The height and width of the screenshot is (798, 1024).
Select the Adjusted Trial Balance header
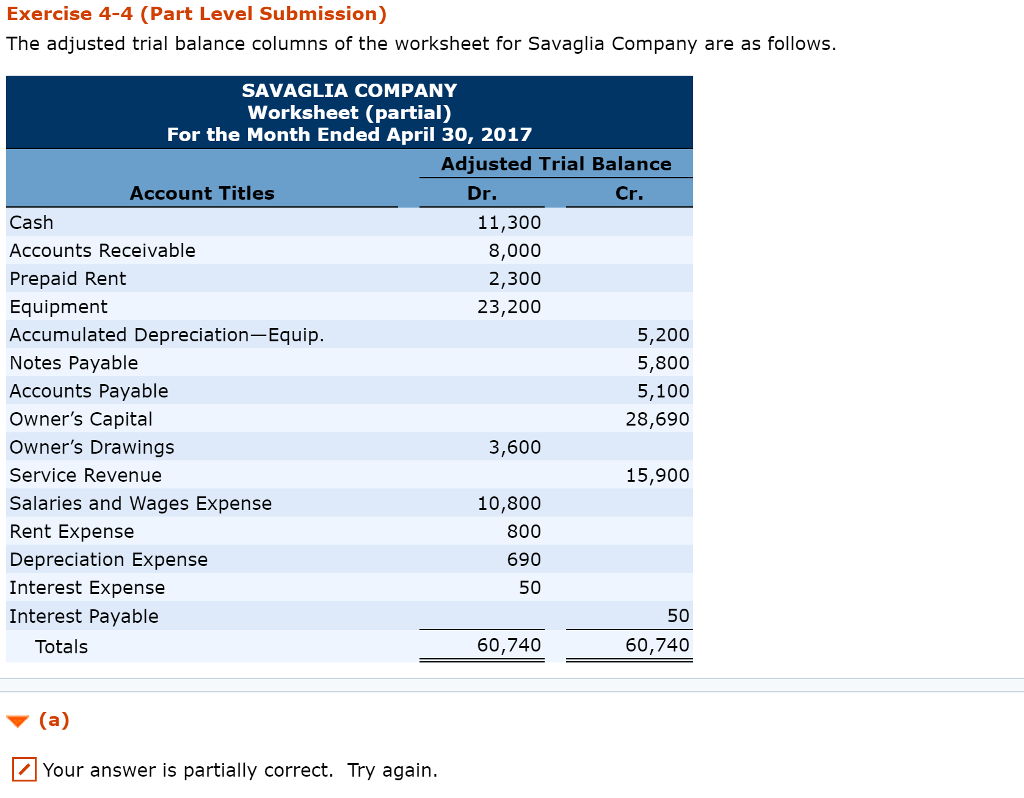(556, 164)
